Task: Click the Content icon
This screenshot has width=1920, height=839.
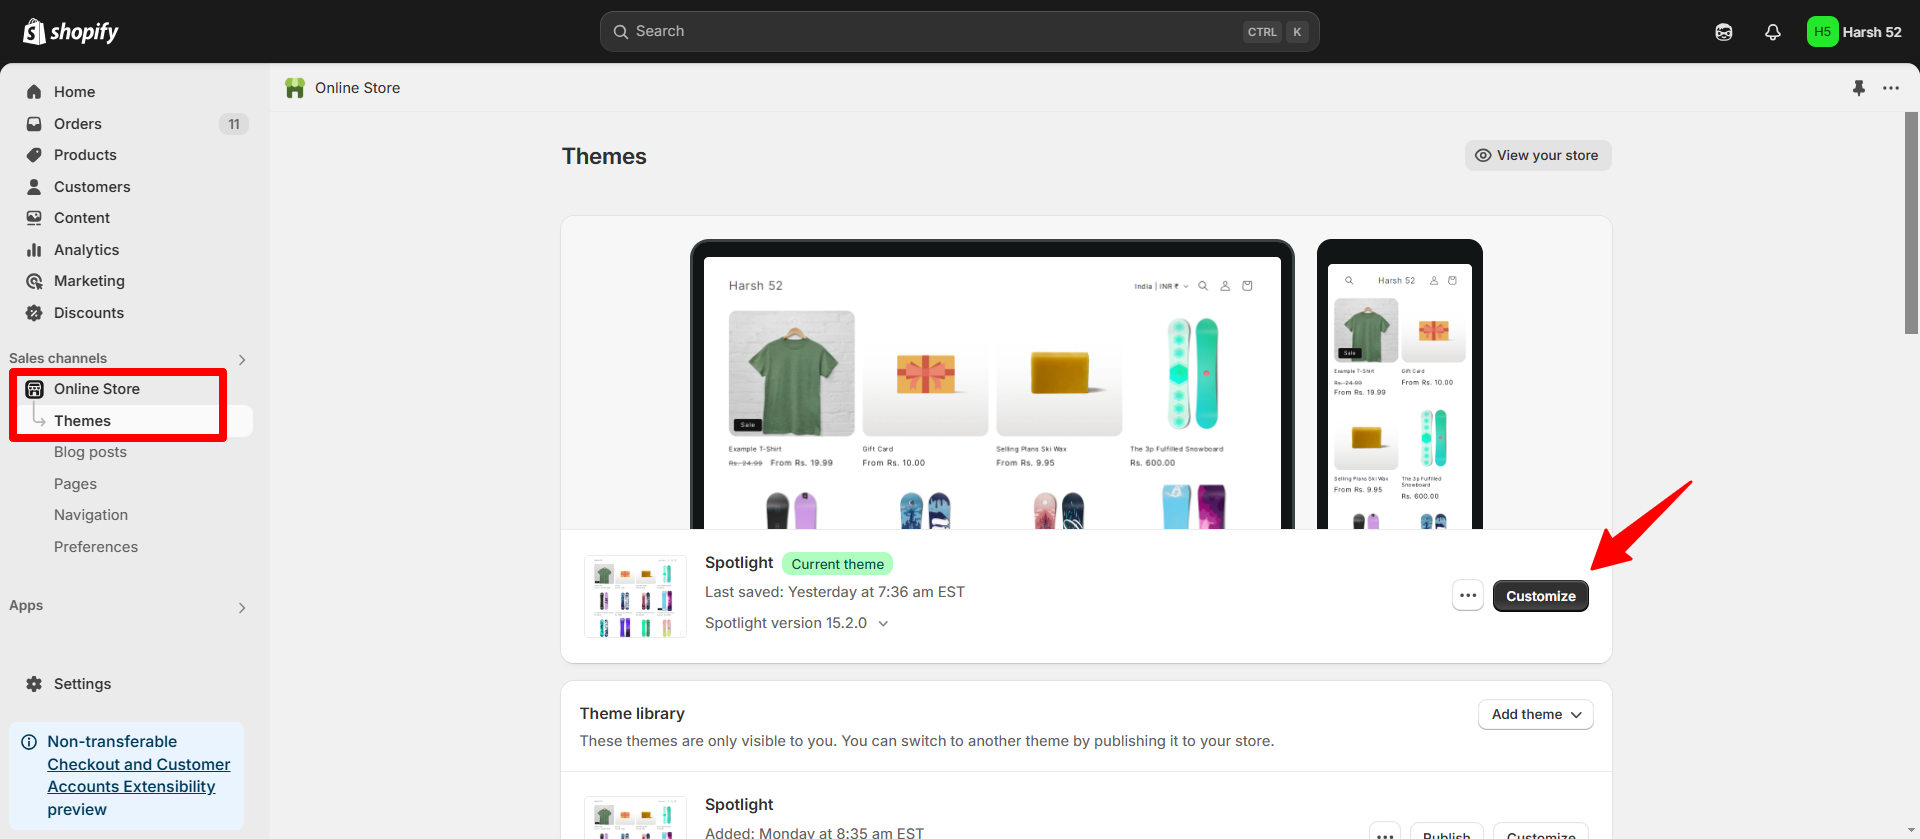Action: (34, 218)
